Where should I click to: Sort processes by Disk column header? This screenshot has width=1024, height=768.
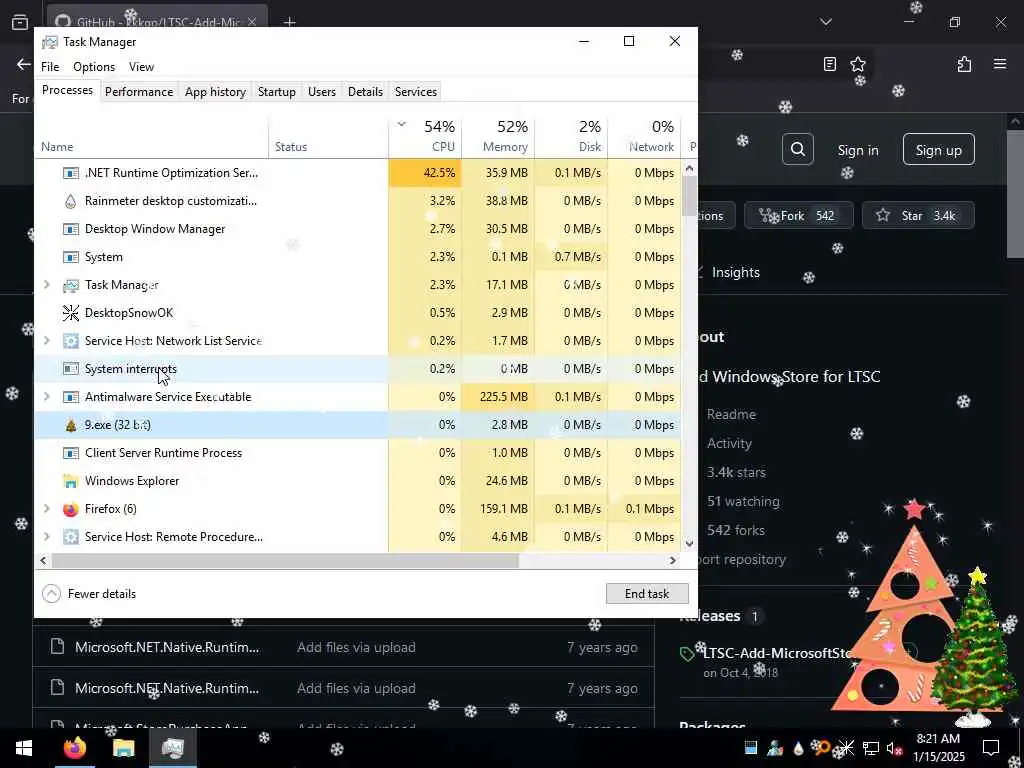point(571,136)
